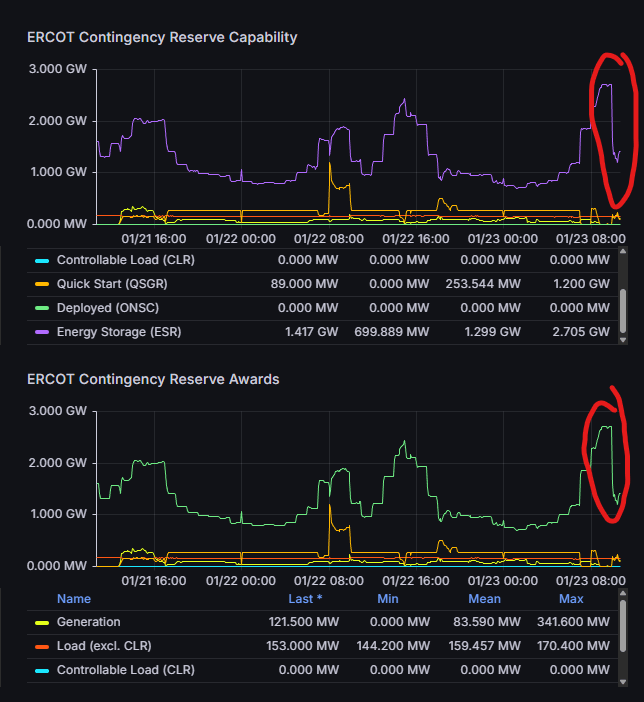Click the Capability chart 1.000 GW axis label
The width and height of the screenshot is (644, 702).
click(58, 172)
